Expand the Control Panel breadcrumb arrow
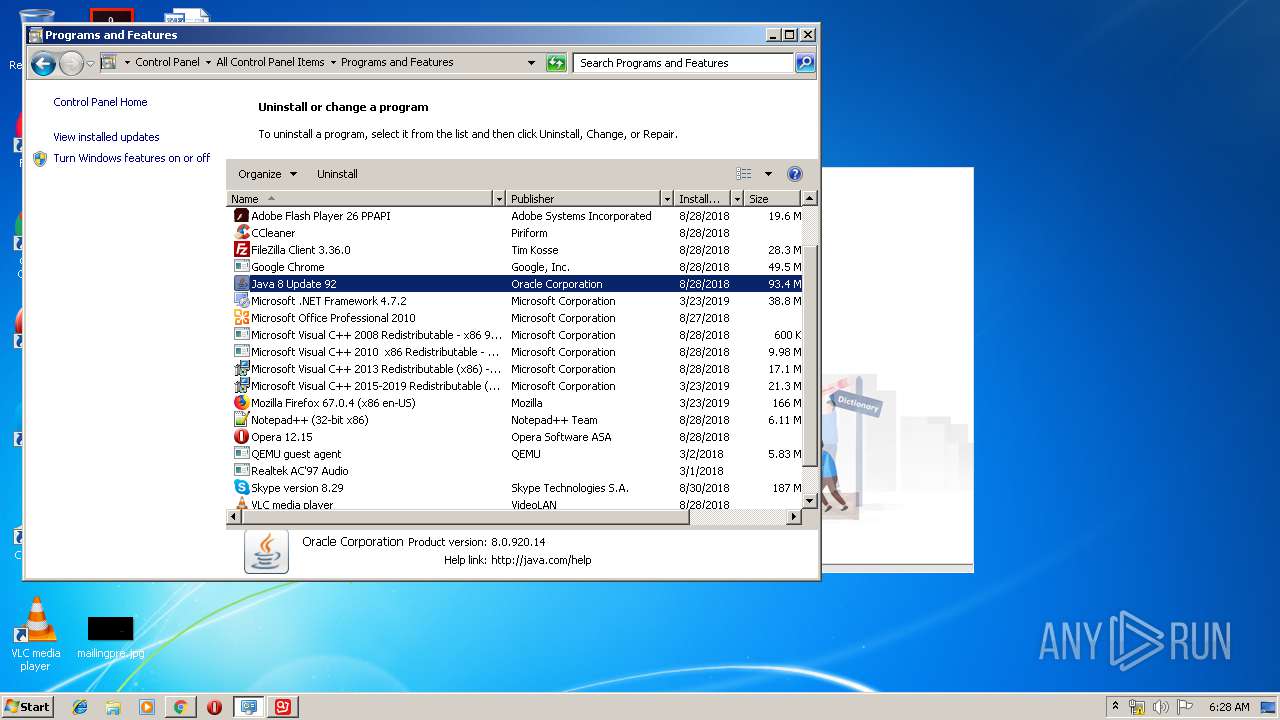 click(x=208, y=62)
